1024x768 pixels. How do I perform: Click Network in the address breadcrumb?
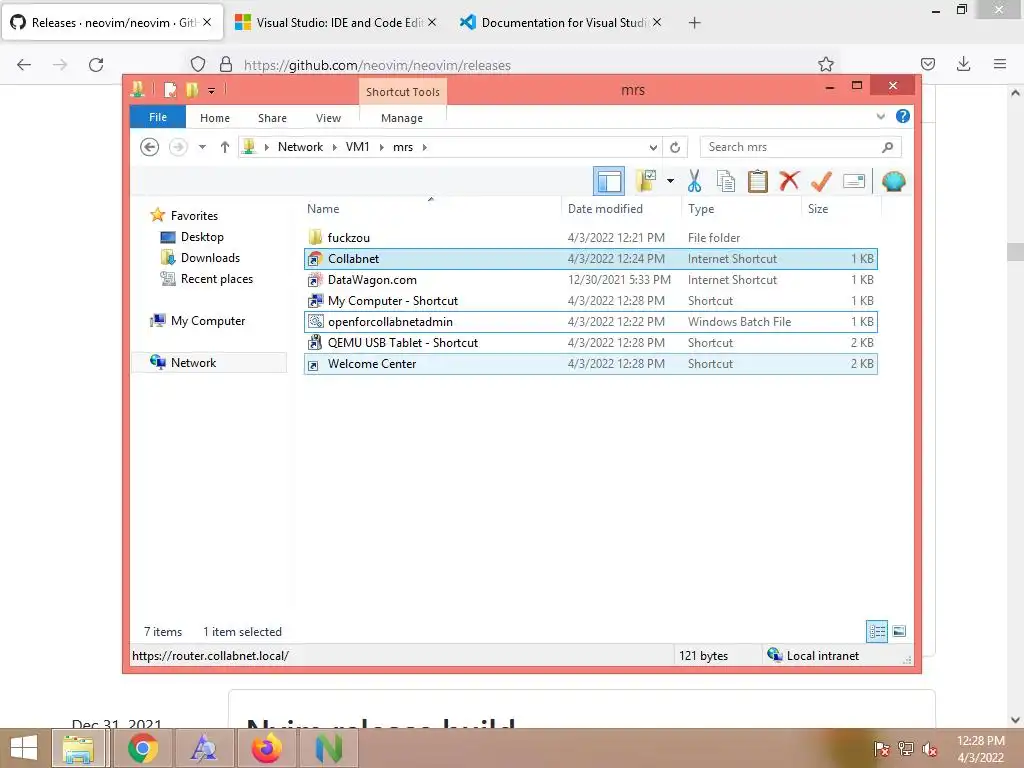pyautogui.click(x=300, y=147)
